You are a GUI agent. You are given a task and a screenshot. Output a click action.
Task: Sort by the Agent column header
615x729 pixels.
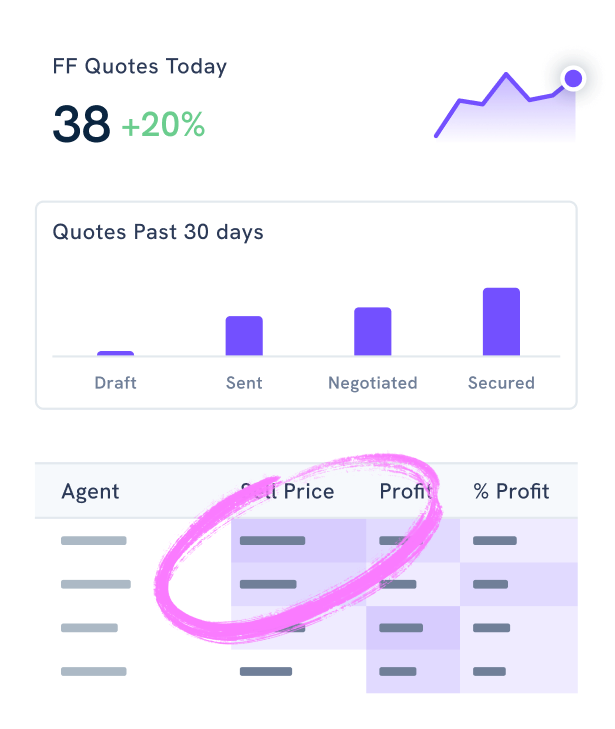coord(90,491)
